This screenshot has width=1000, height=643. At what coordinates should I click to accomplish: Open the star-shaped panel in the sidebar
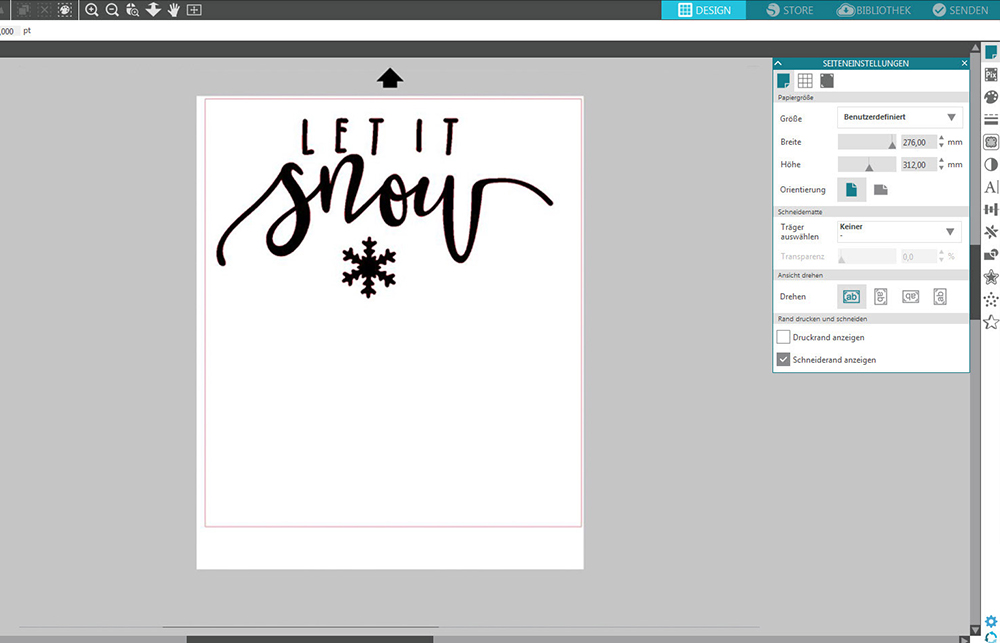[x=991, y=322]
